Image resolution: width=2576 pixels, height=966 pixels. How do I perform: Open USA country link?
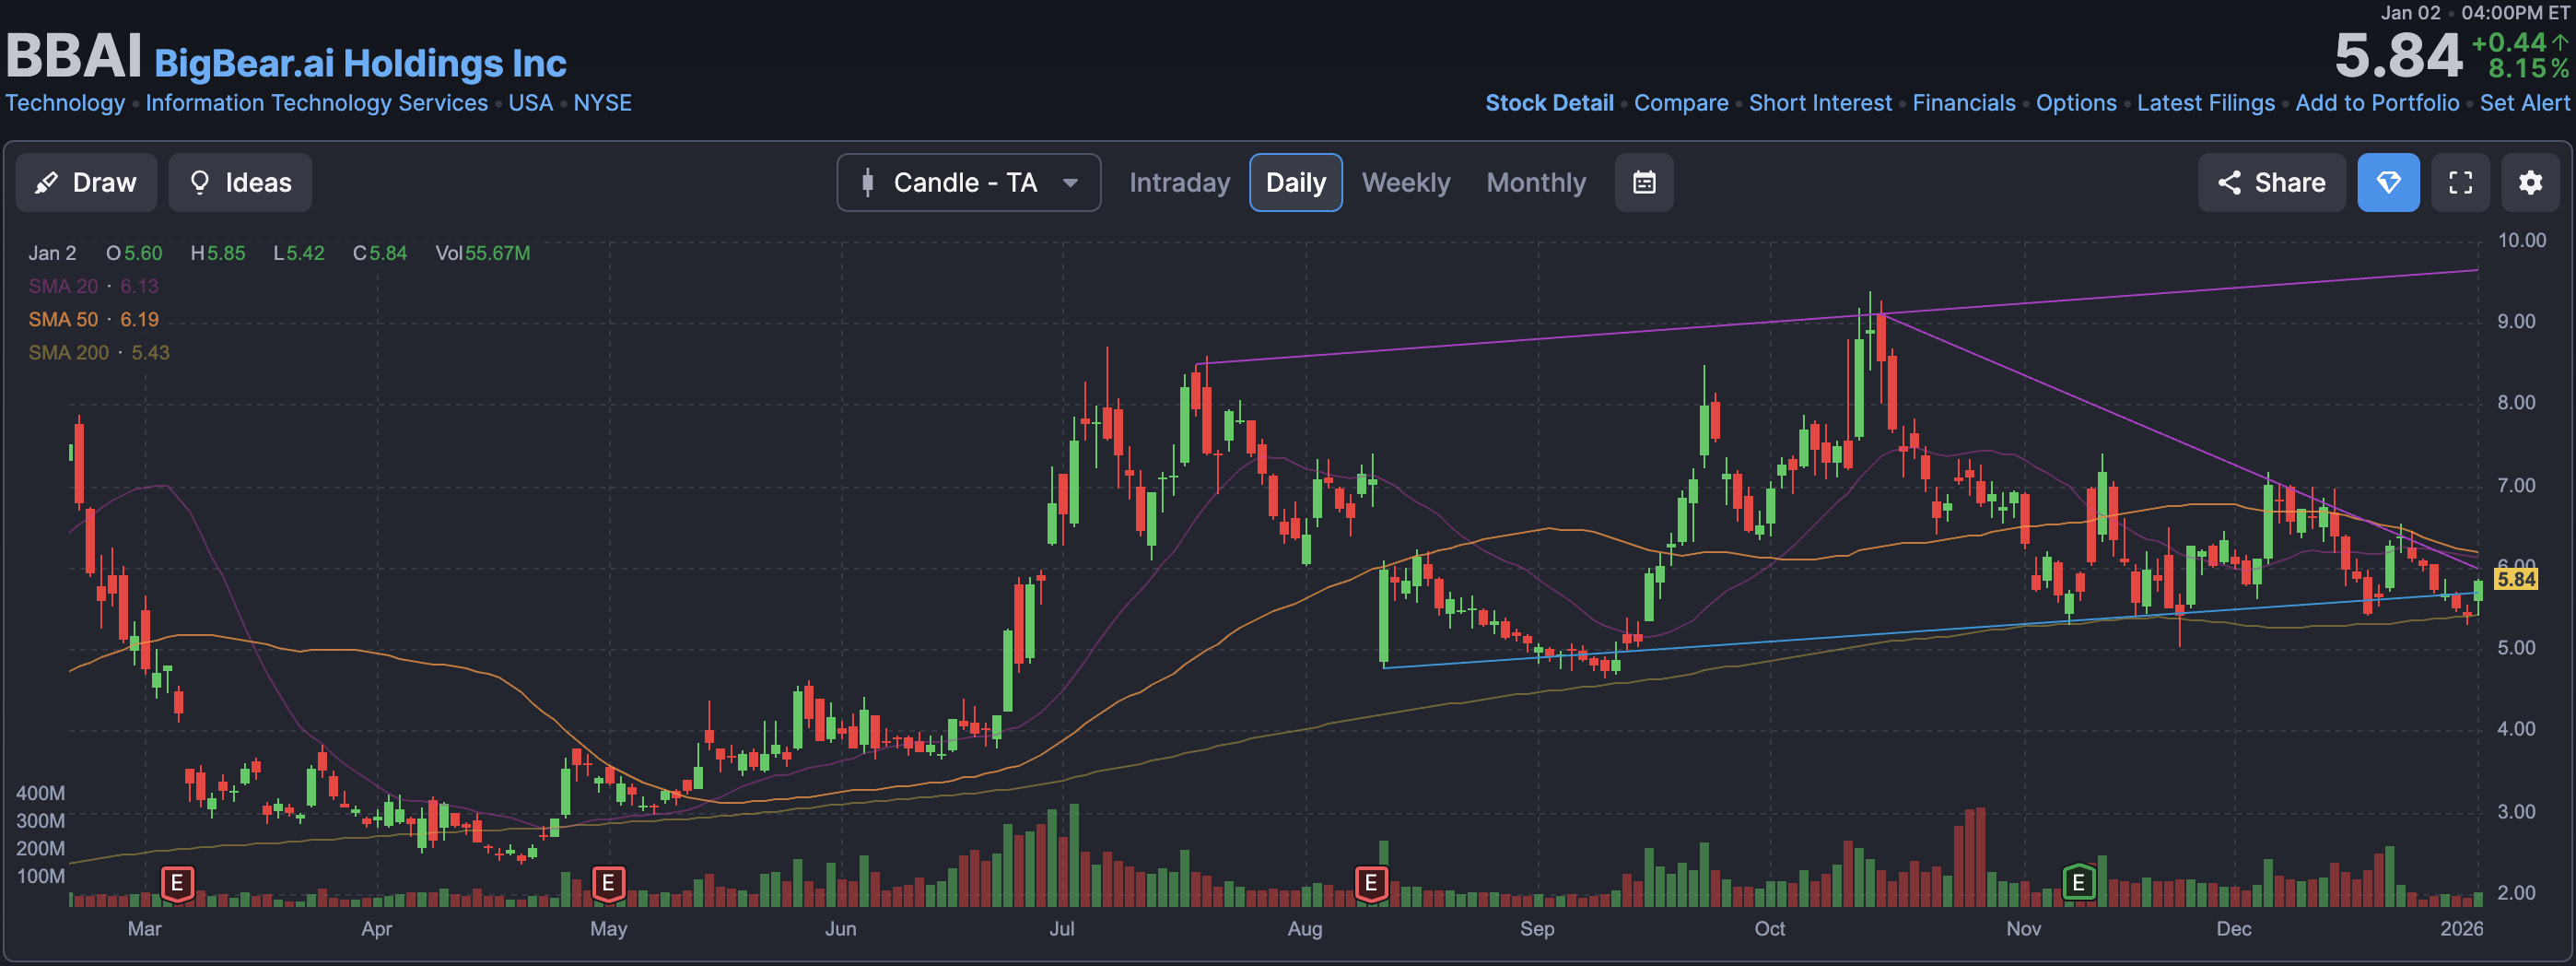[x=530, y=103]
